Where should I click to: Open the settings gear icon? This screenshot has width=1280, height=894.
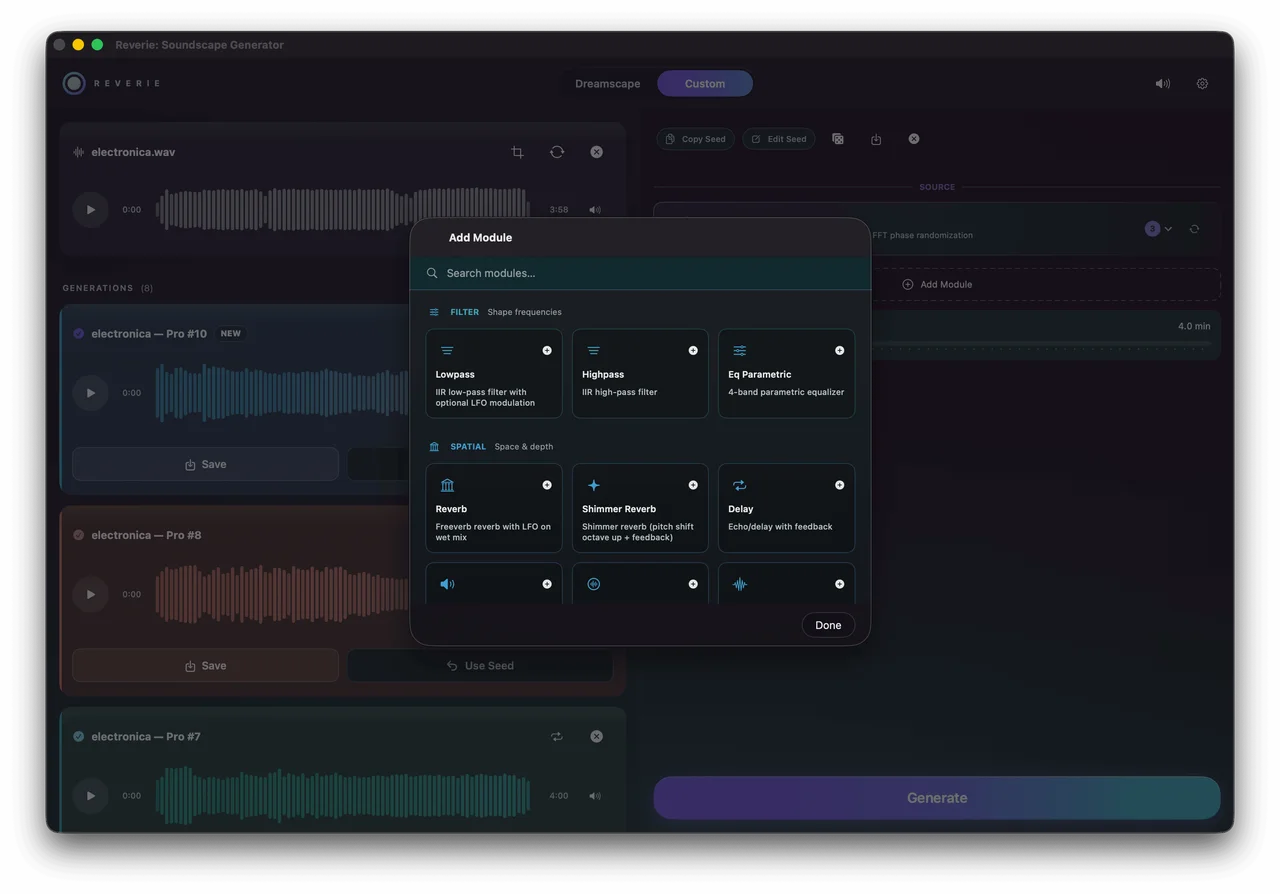1202,84
